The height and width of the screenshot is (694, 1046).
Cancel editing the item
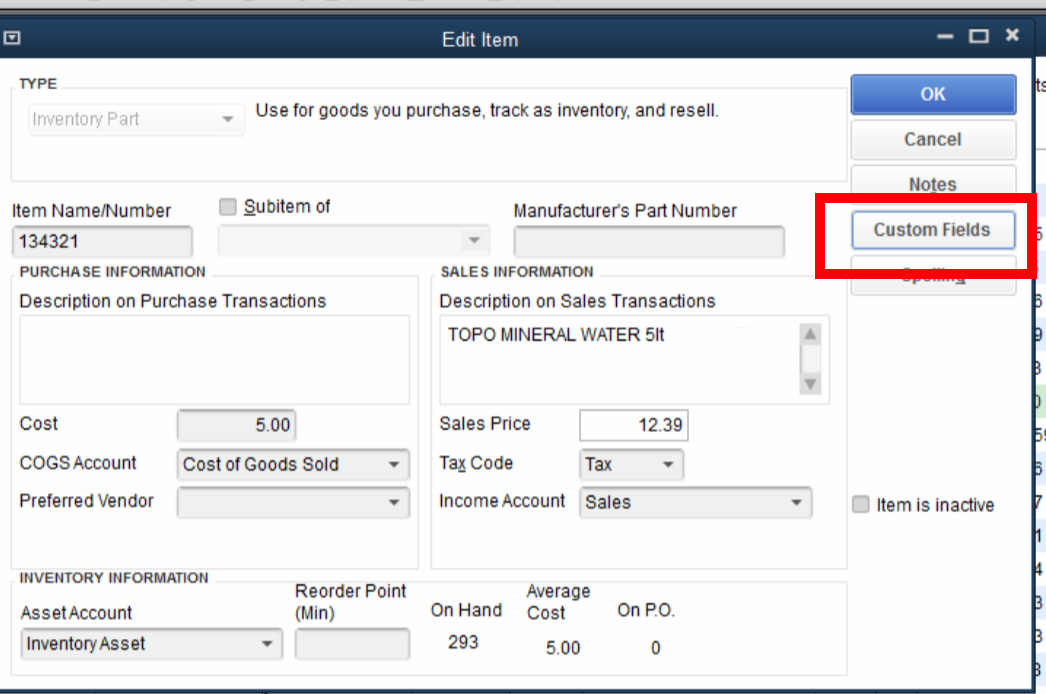coord(932,139)
